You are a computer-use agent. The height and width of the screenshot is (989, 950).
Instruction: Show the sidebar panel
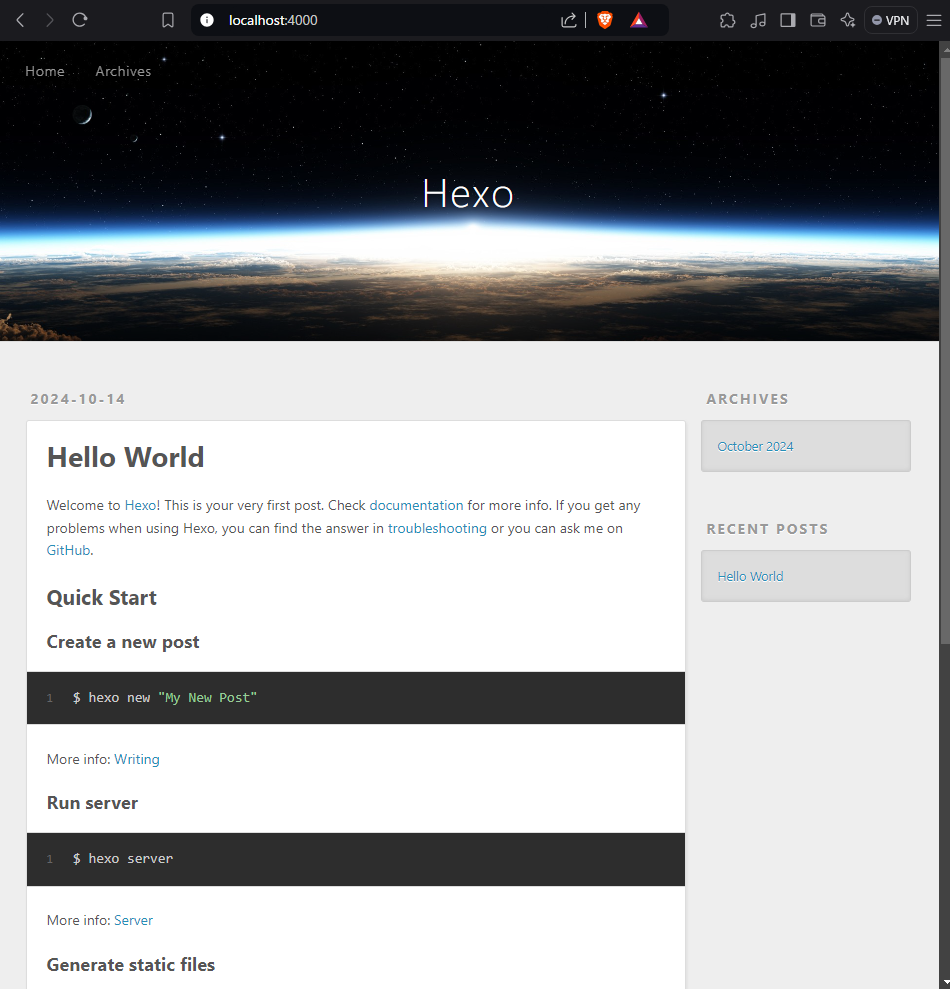coord(787,19)
